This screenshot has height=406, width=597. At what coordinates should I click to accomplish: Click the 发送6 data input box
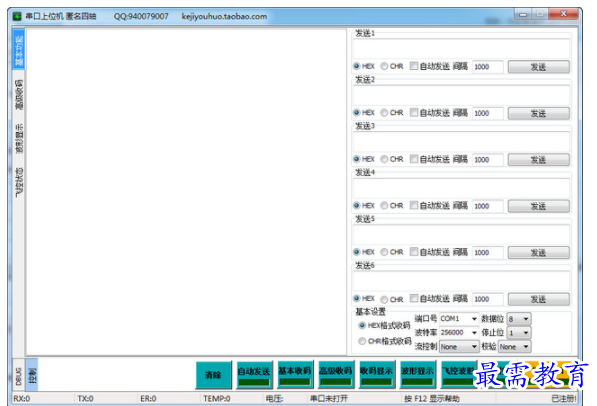(x=461, y=281)
